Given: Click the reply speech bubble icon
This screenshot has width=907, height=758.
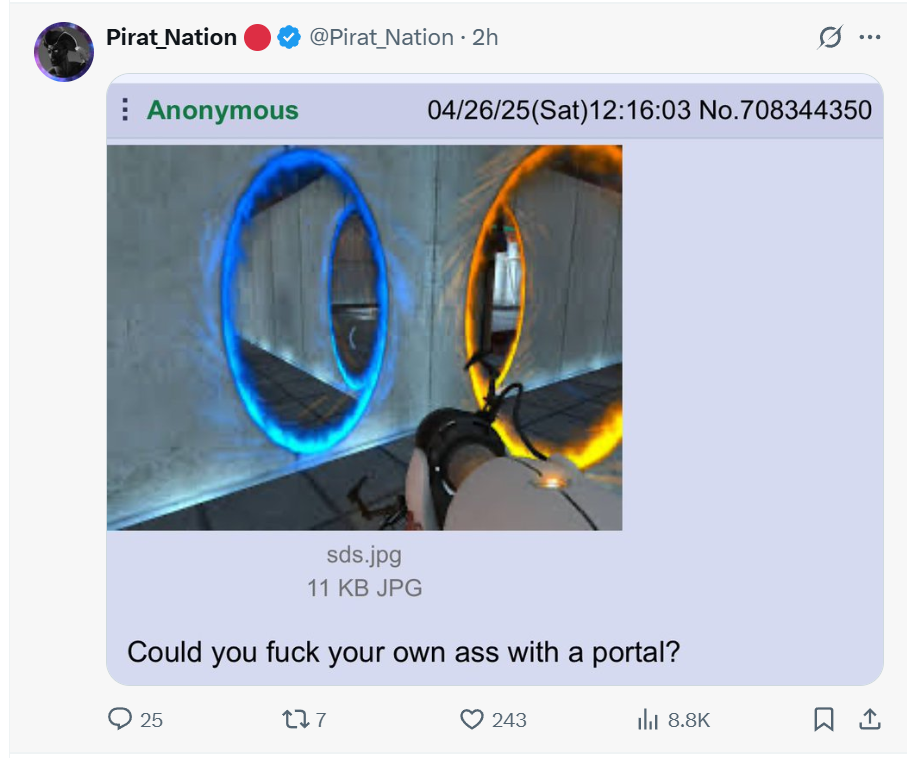Looking at the screenshot, I should point(119,719).
